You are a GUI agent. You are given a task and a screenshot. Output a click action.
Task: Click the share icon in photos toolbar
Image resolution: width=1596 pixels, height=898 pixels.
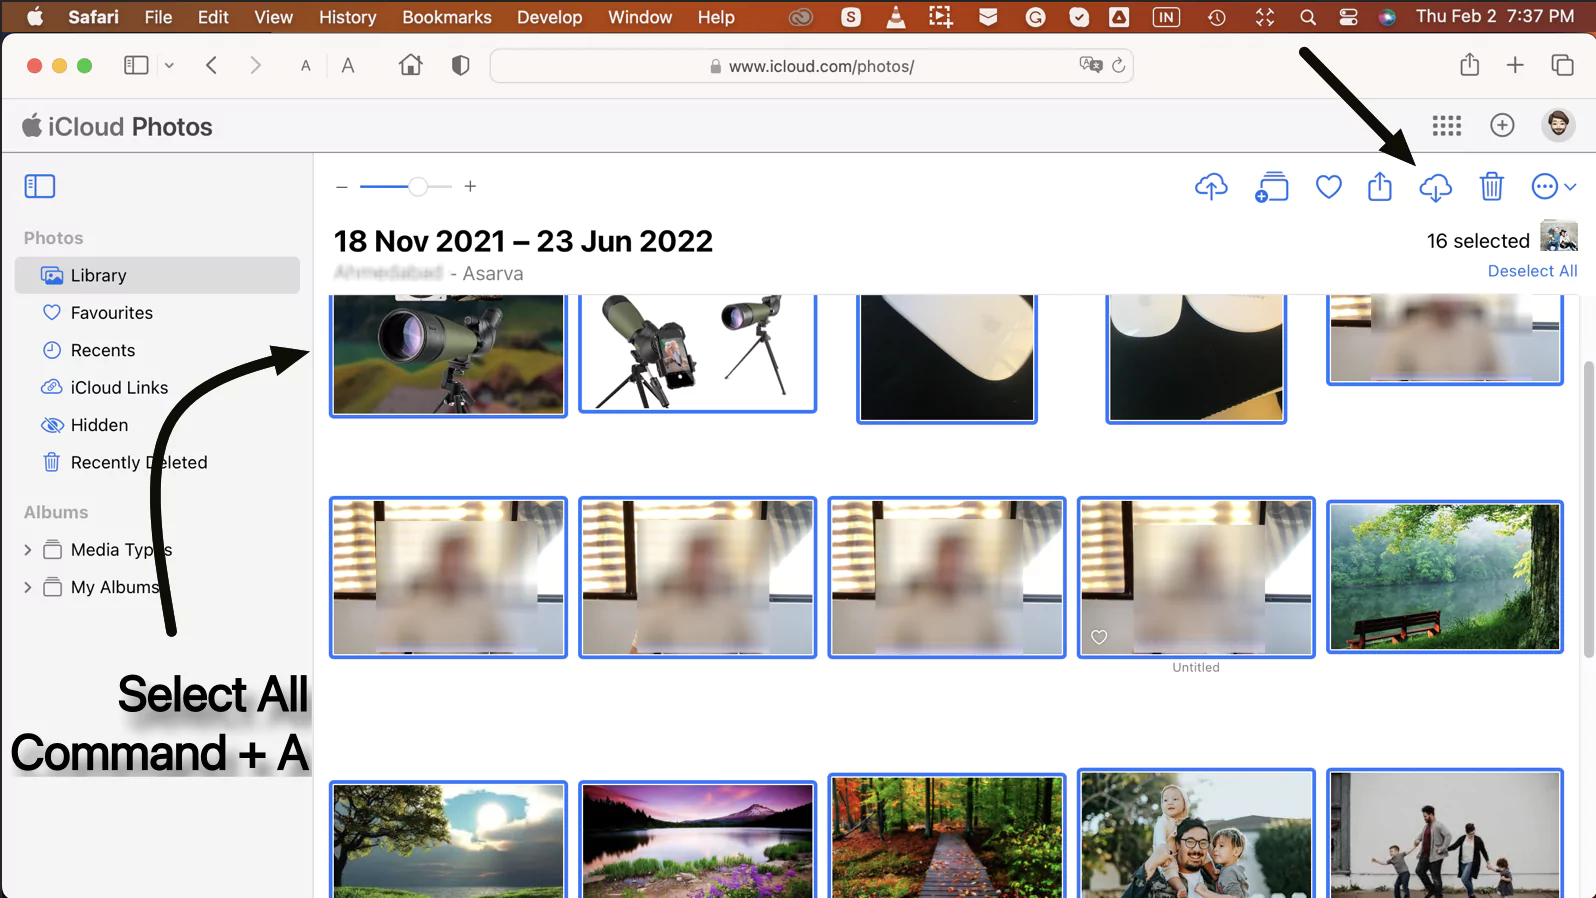[1380, 187]
